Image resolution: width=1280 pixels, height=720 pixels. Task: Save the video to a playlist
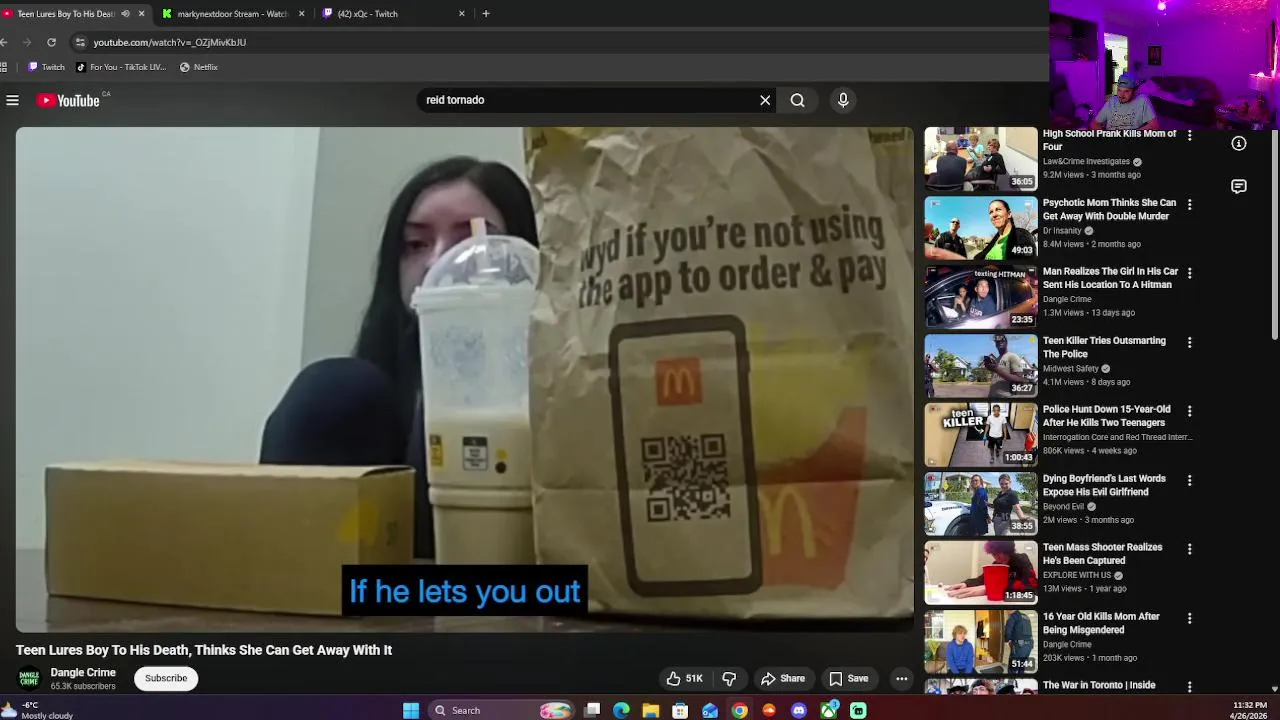[x=848, y=678]
